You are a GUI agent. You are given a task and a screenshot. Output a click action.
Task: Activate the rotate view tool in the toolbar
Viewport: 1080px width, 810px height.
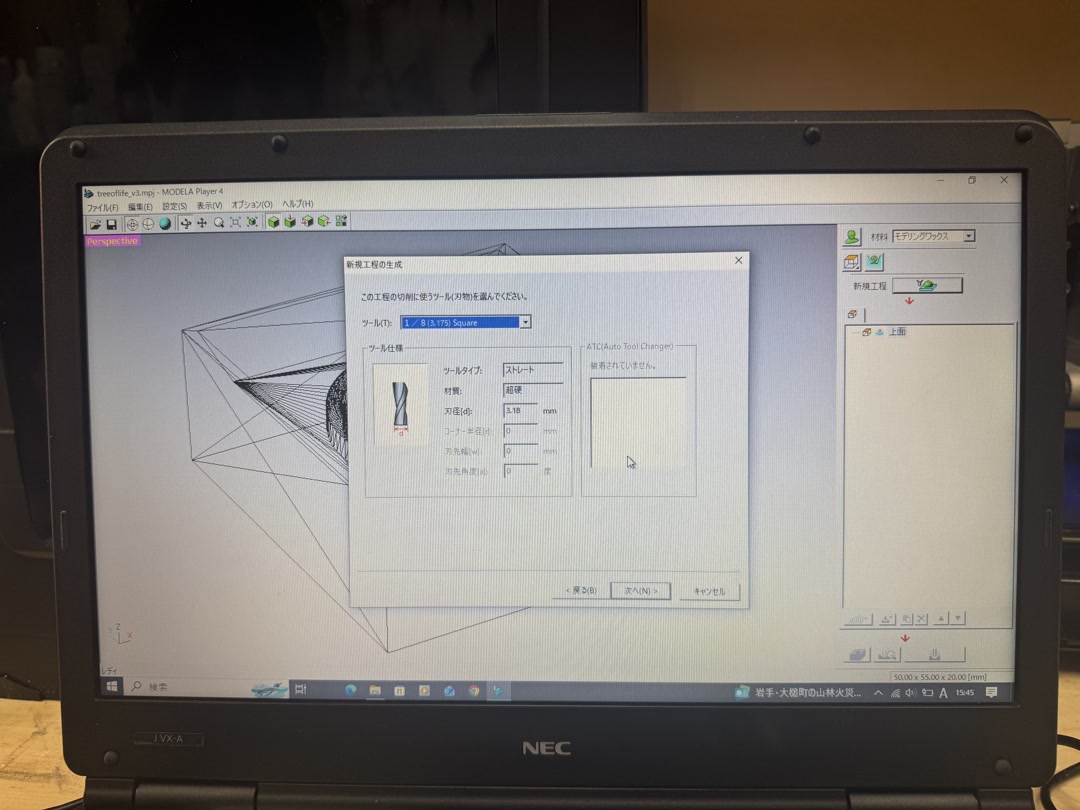click(185, 223)
